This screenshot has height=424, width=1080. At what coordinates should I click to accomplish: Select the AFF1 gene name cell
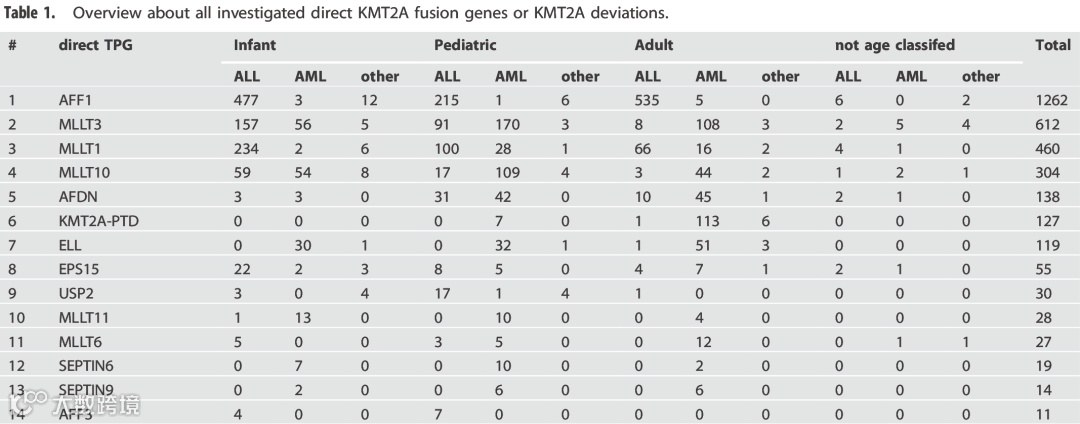point(75,100)
